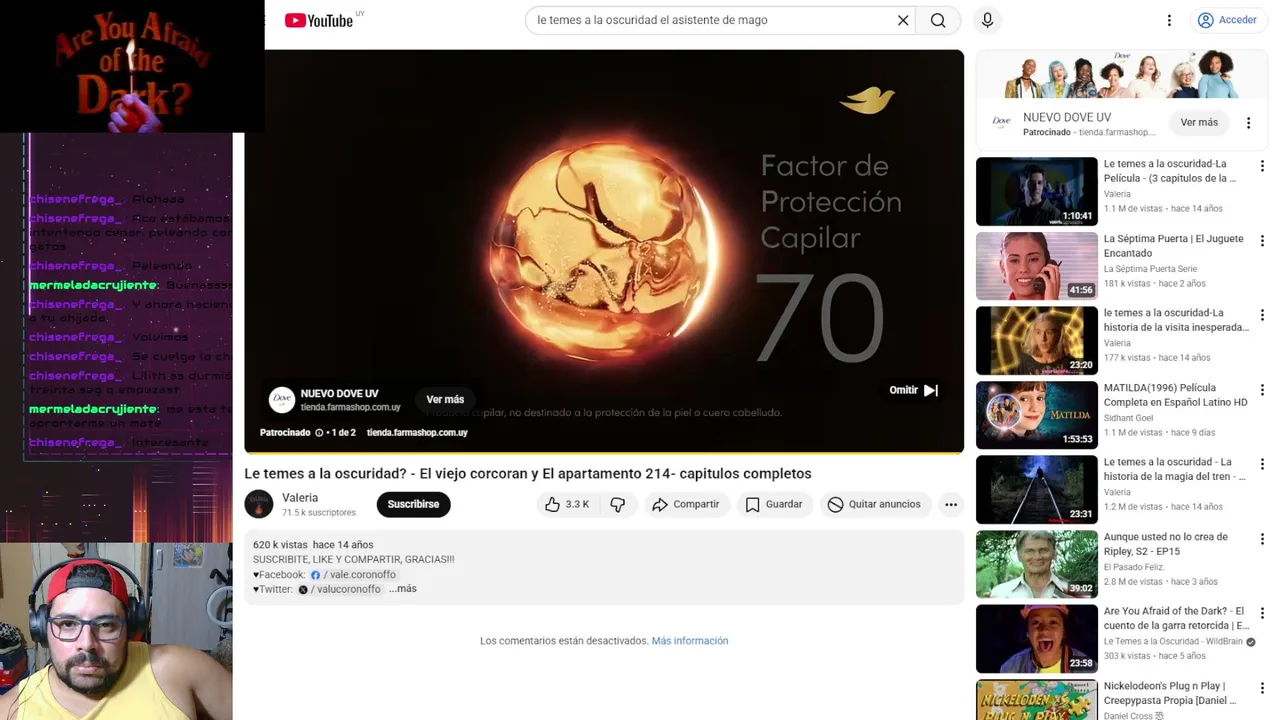Open channel name El Pasado Feliz.
1280x720 pixels.
[1135, 567]
